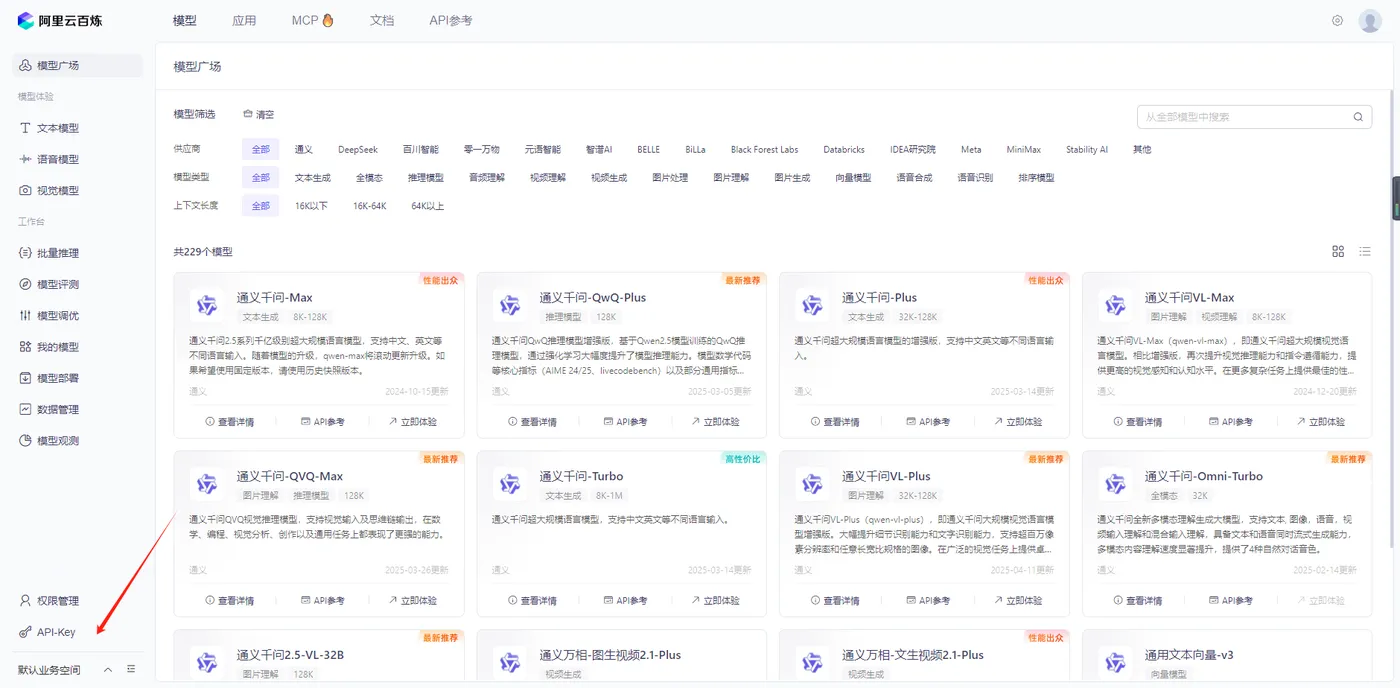Filter model type by 向量模型
The image size is (1400, 688).
tap(853, 177)
